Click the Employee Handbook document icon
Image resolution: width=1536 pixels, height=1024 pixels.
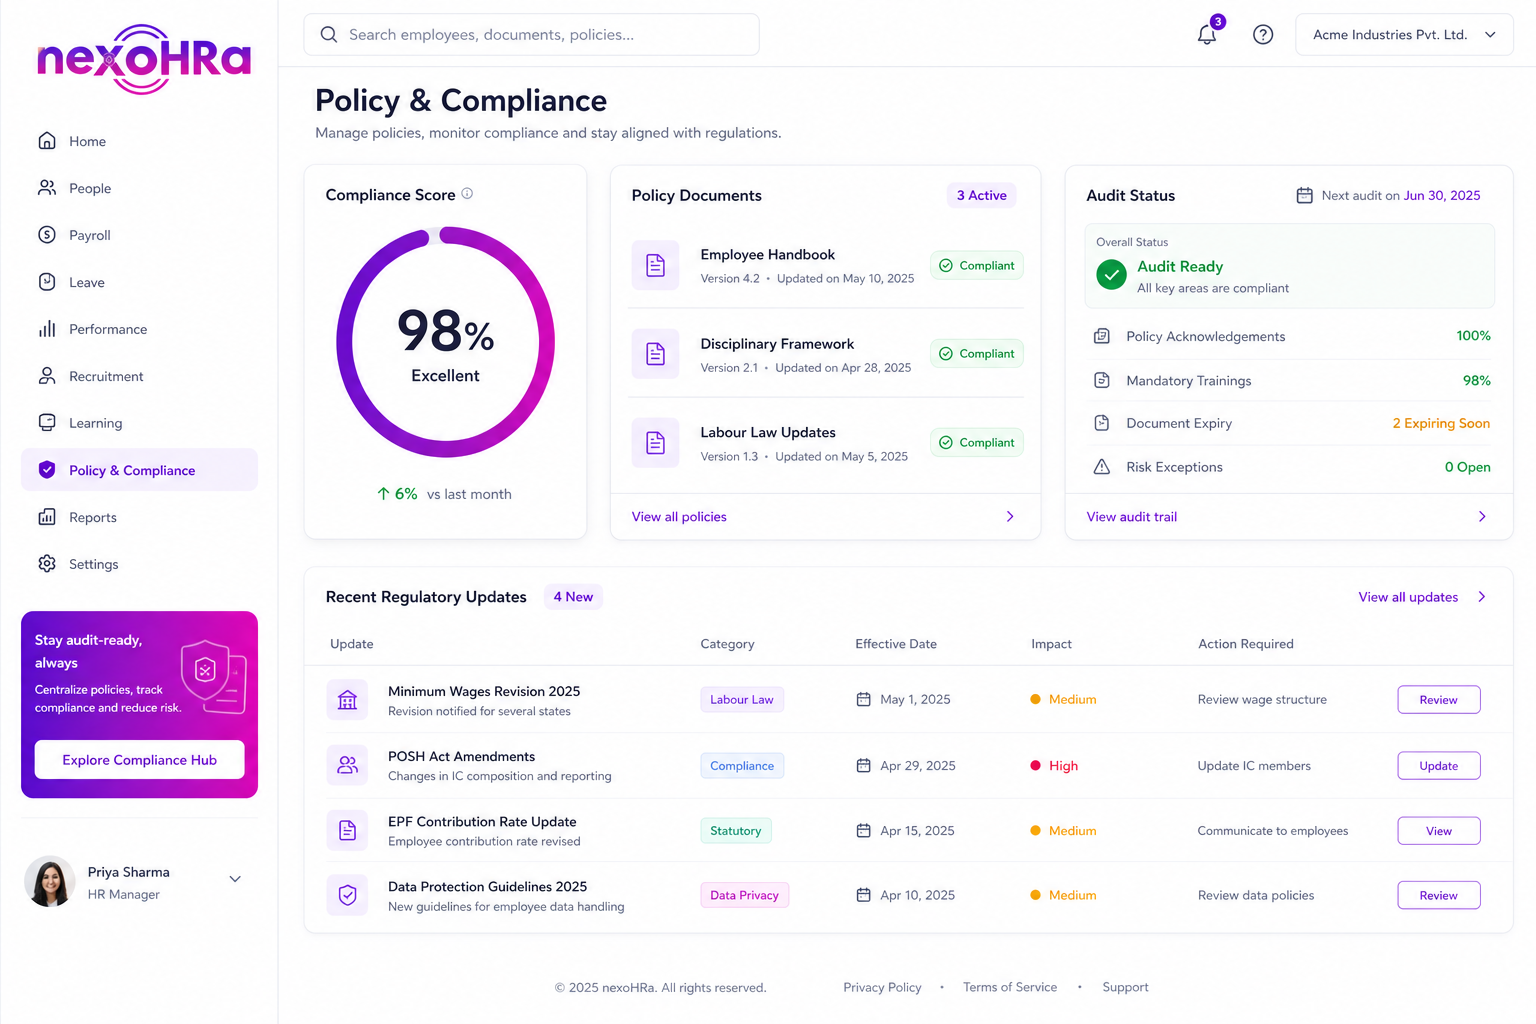pyautogui.click(x=656, y=265)
